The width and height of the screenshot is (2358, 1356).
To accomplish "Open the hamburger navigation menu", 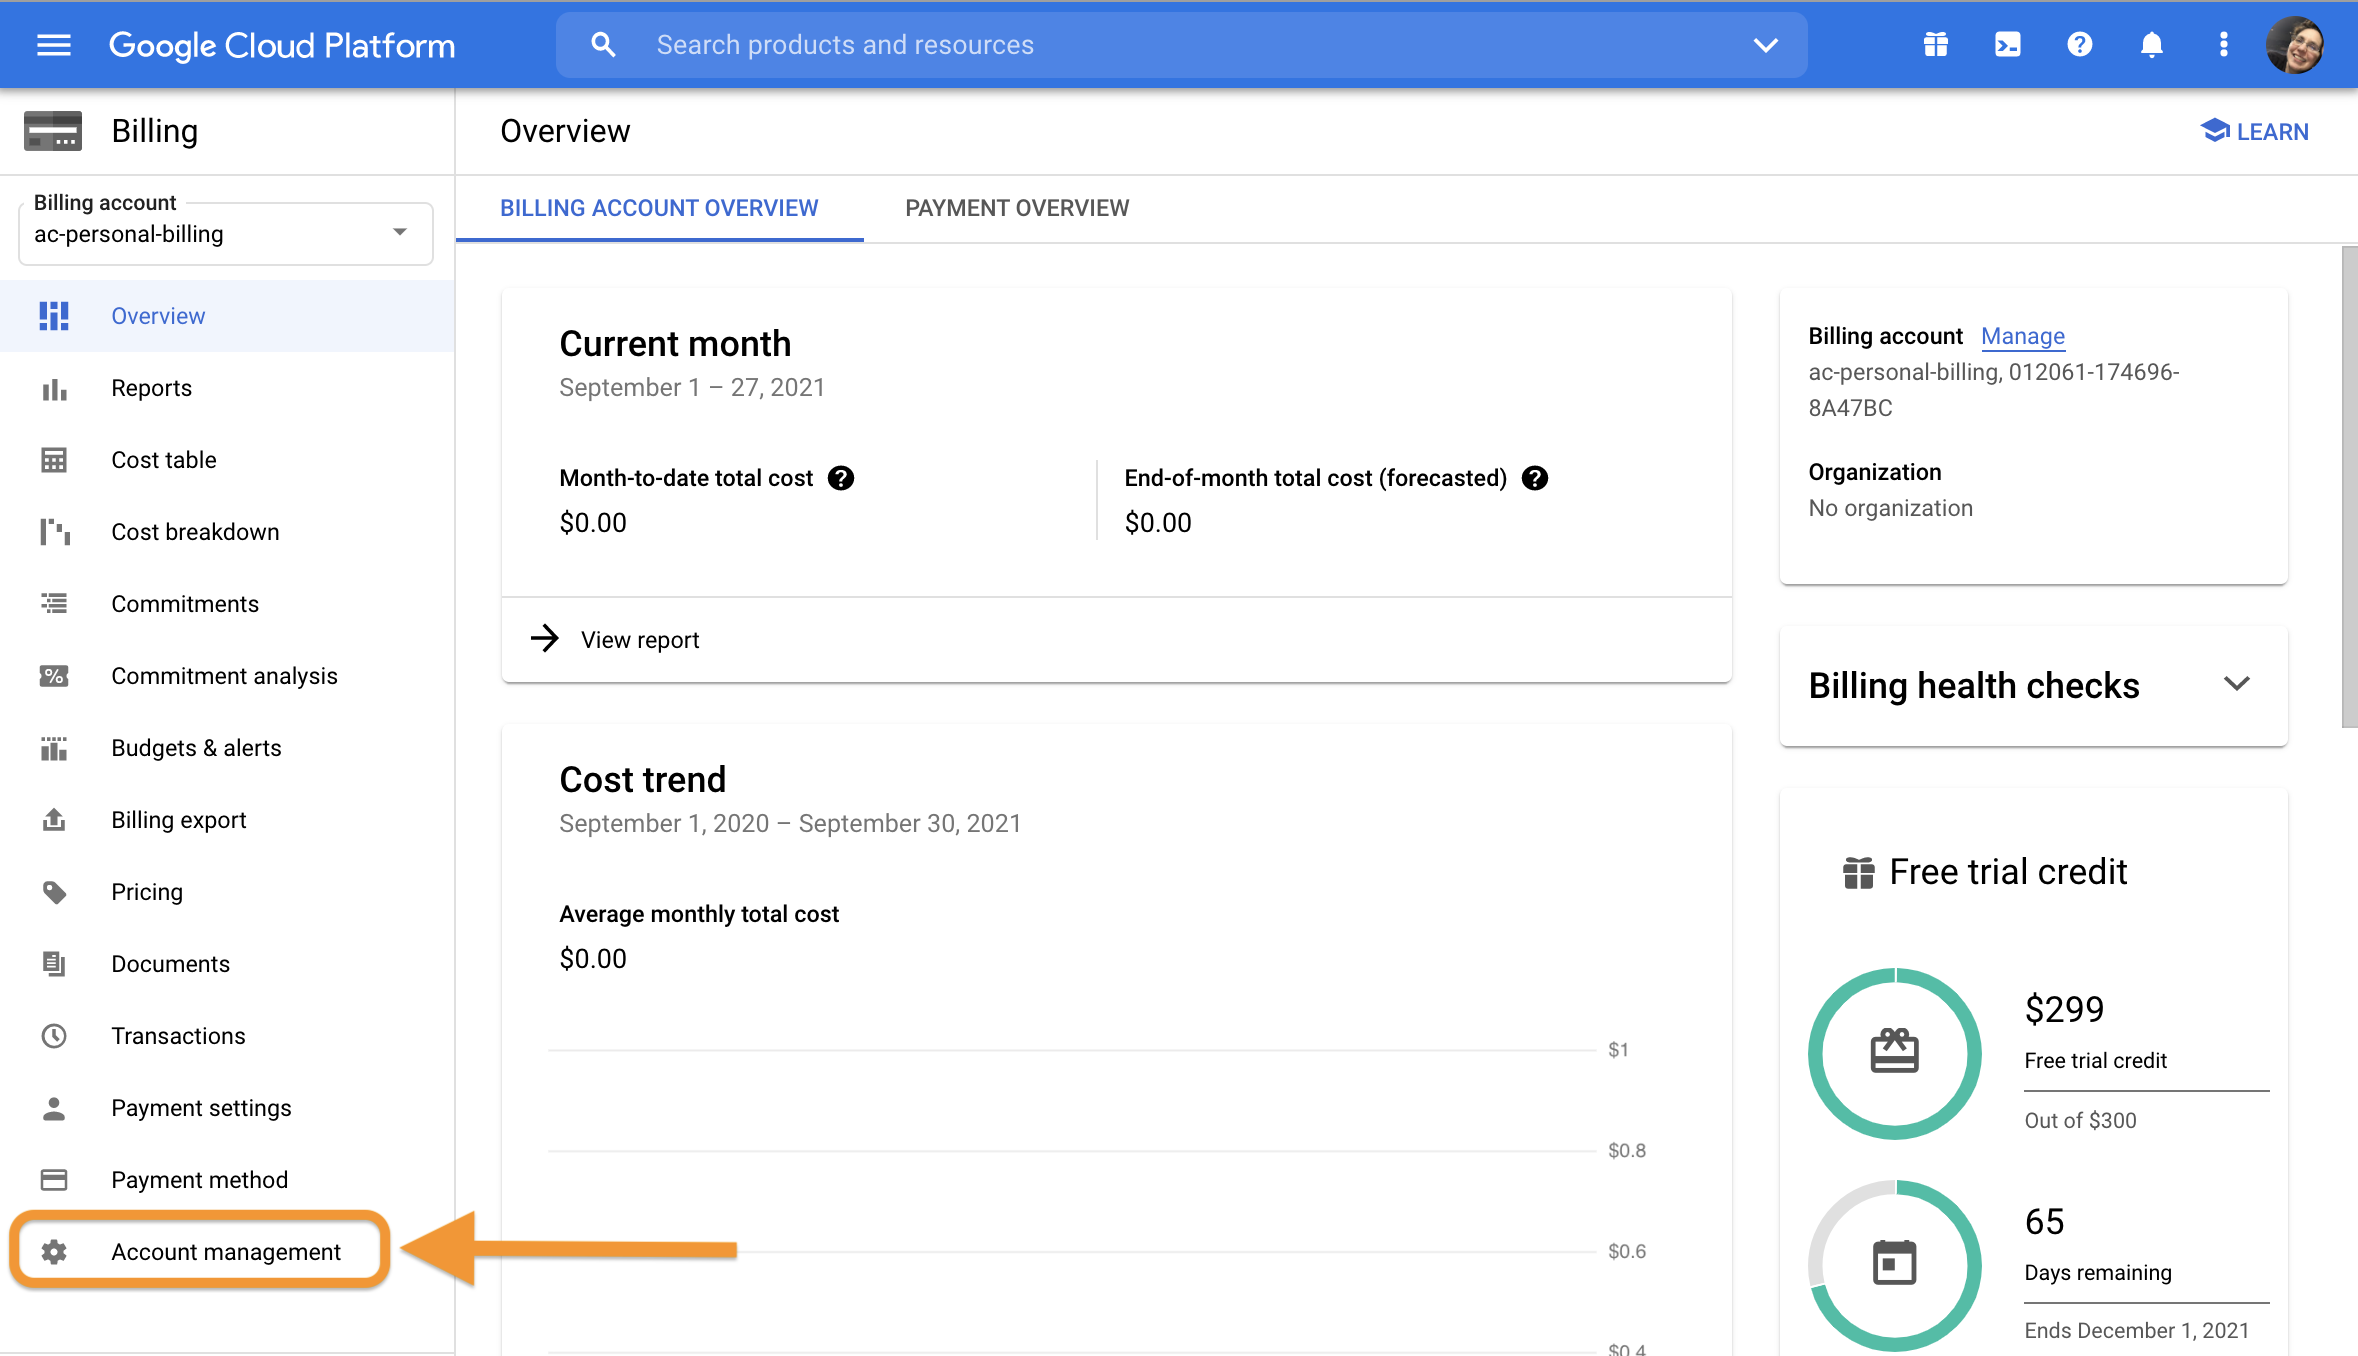I will pos(54,45).
